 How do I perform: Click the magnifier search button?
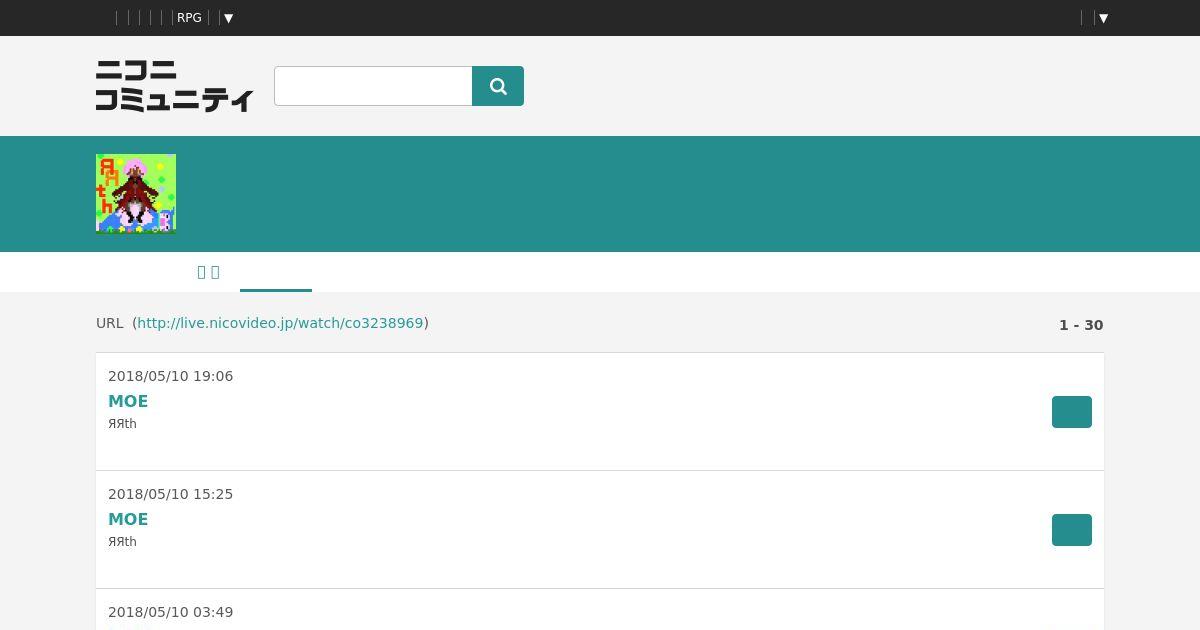point(498,86)
